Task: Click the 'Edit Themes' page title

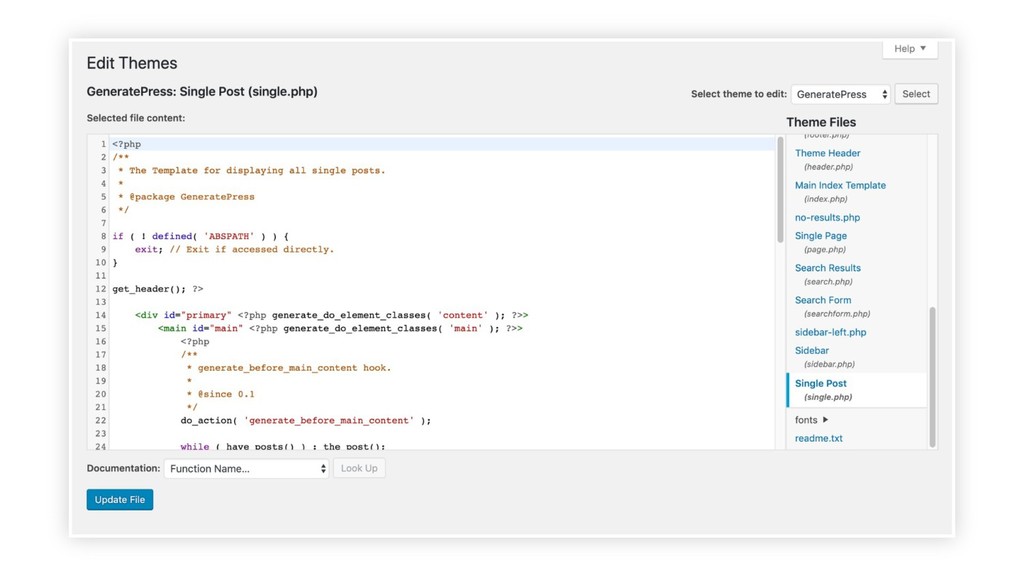Action: tap(132, 63)
